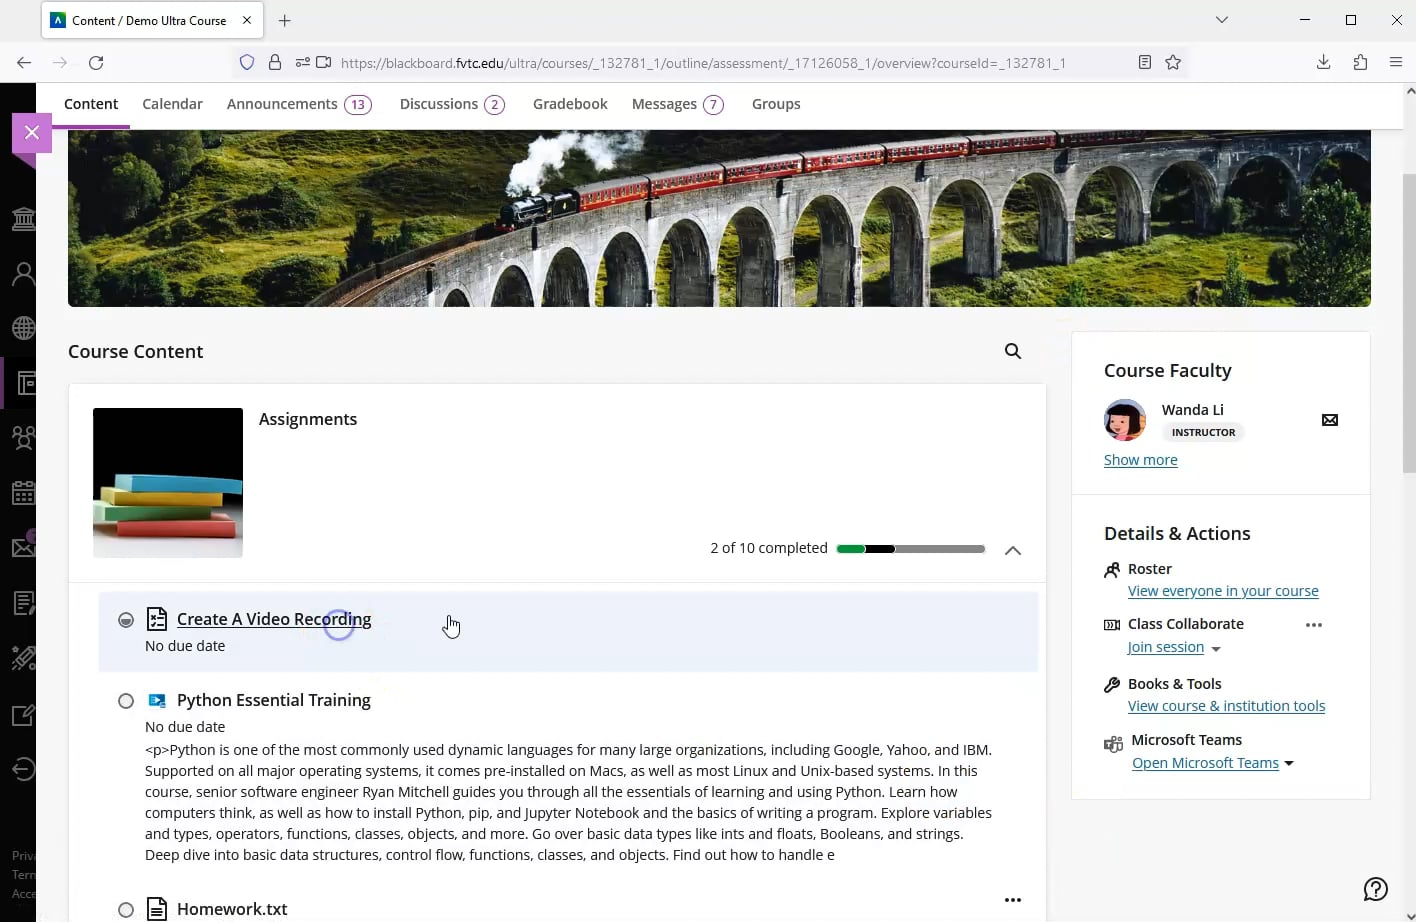1416x922 pixels.
Task: Expand the Open Microsoft Teams dropdown arrow
Action: (1289, 763)
